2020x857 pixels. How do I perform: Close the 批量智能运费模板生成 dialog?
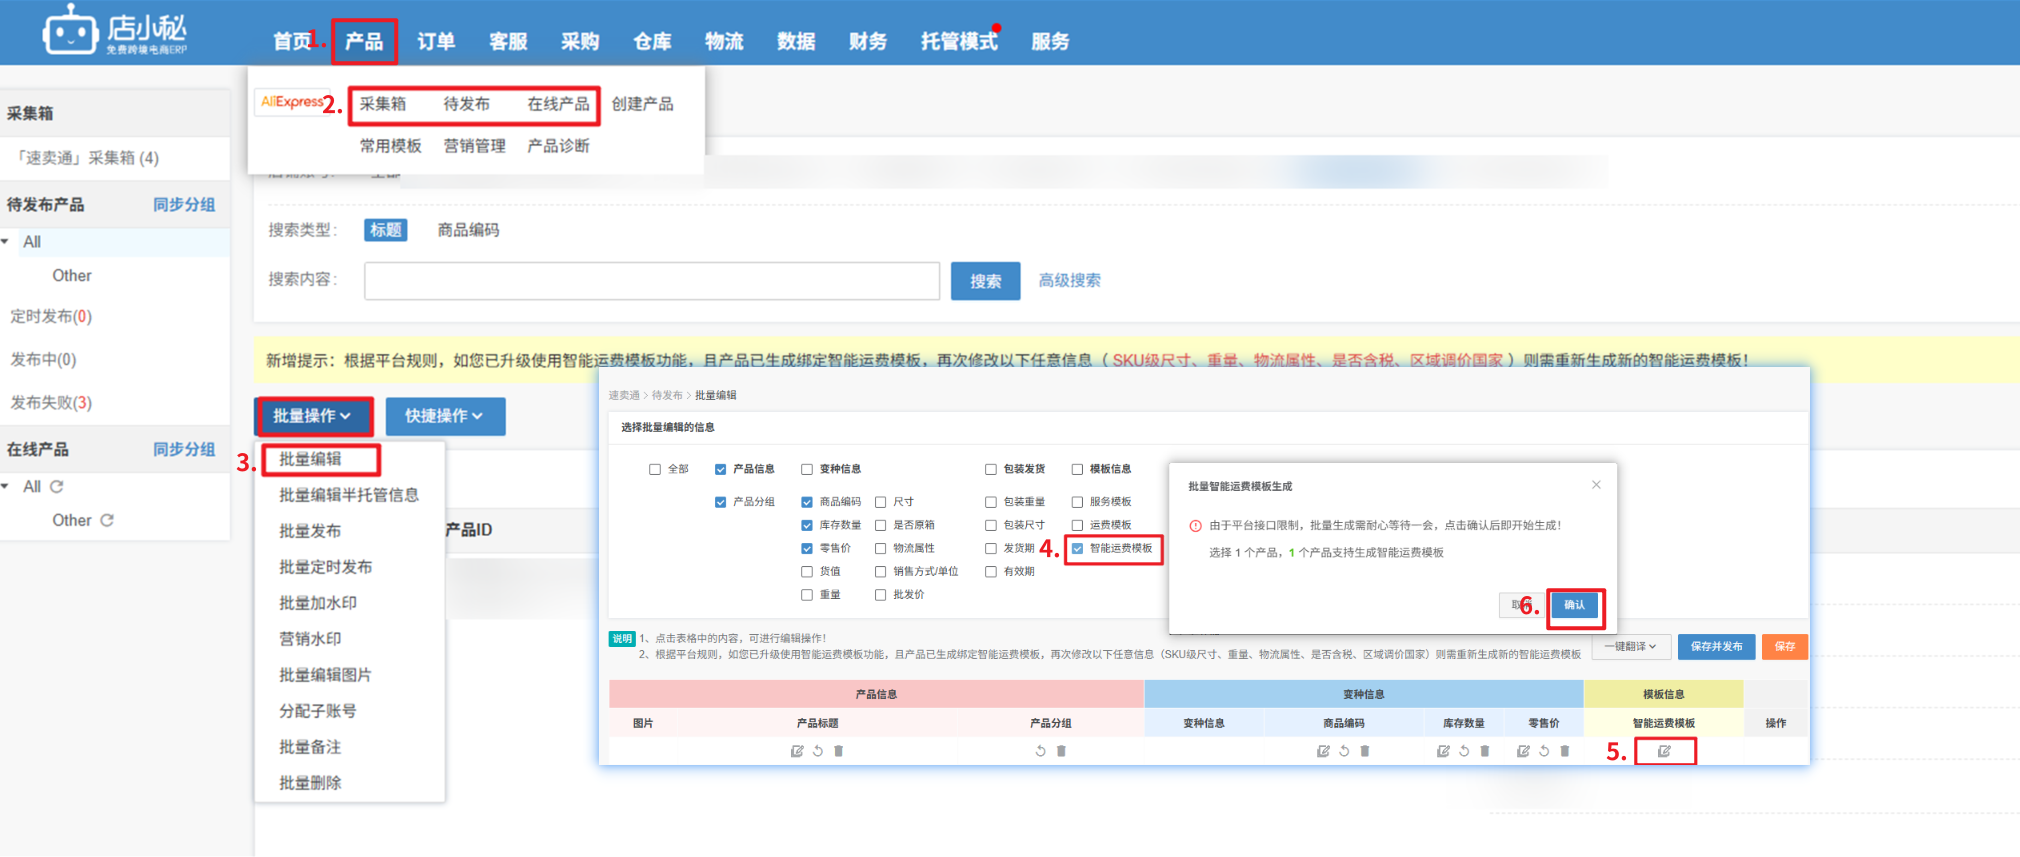pos(1596,485)
